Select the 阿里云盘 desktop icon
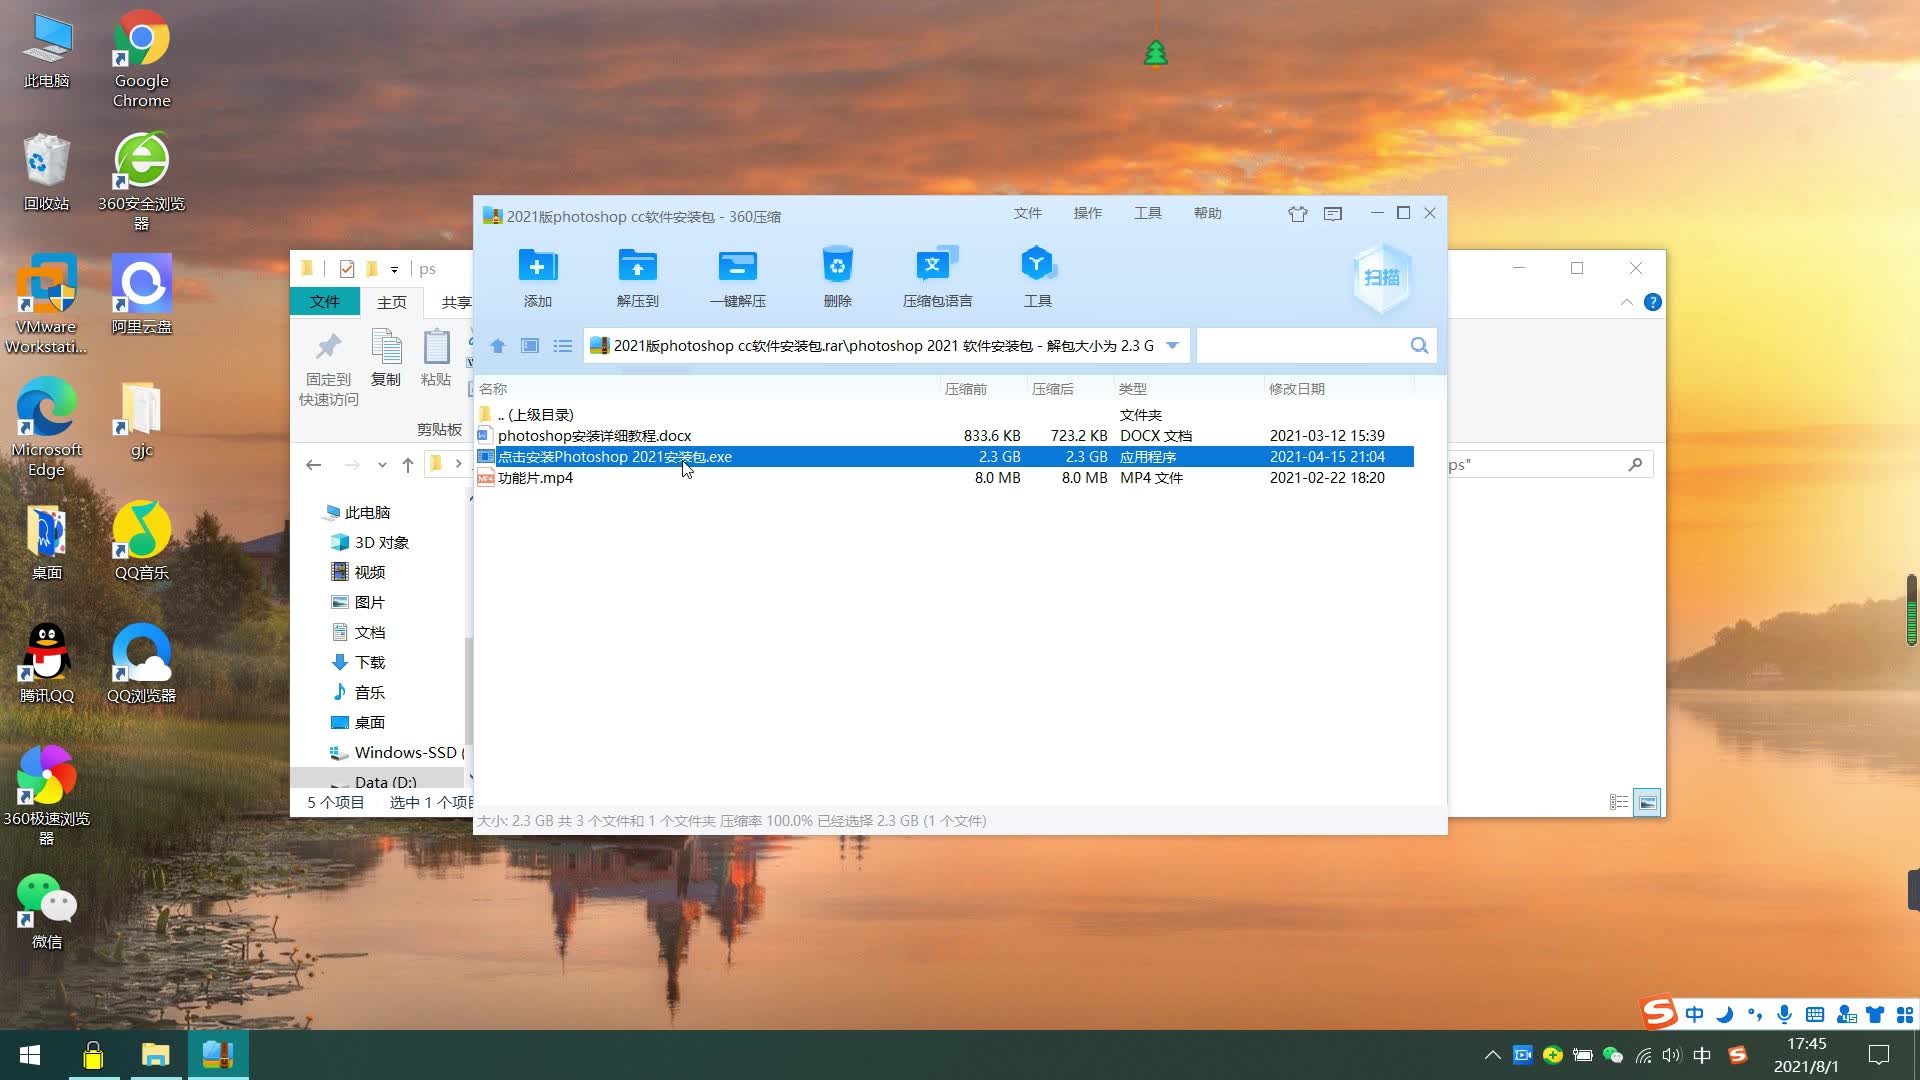The width and height of the screenshot is (1920, 1080). (142, 295)
